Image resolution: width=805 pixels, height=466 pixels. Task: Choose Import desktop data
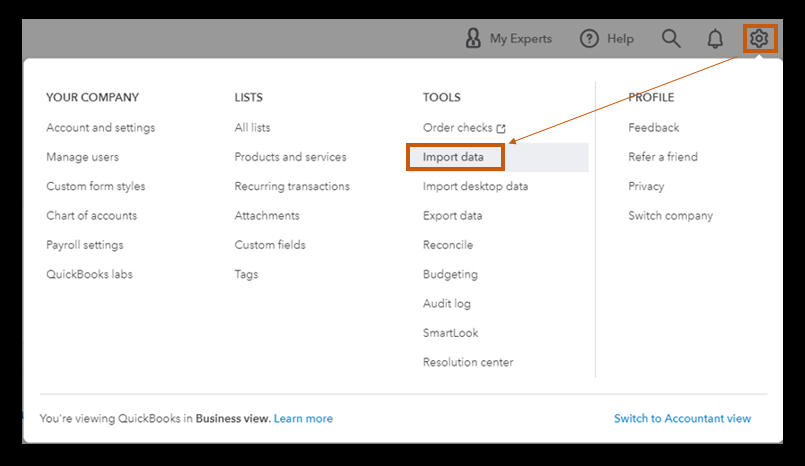pos(475,186)
